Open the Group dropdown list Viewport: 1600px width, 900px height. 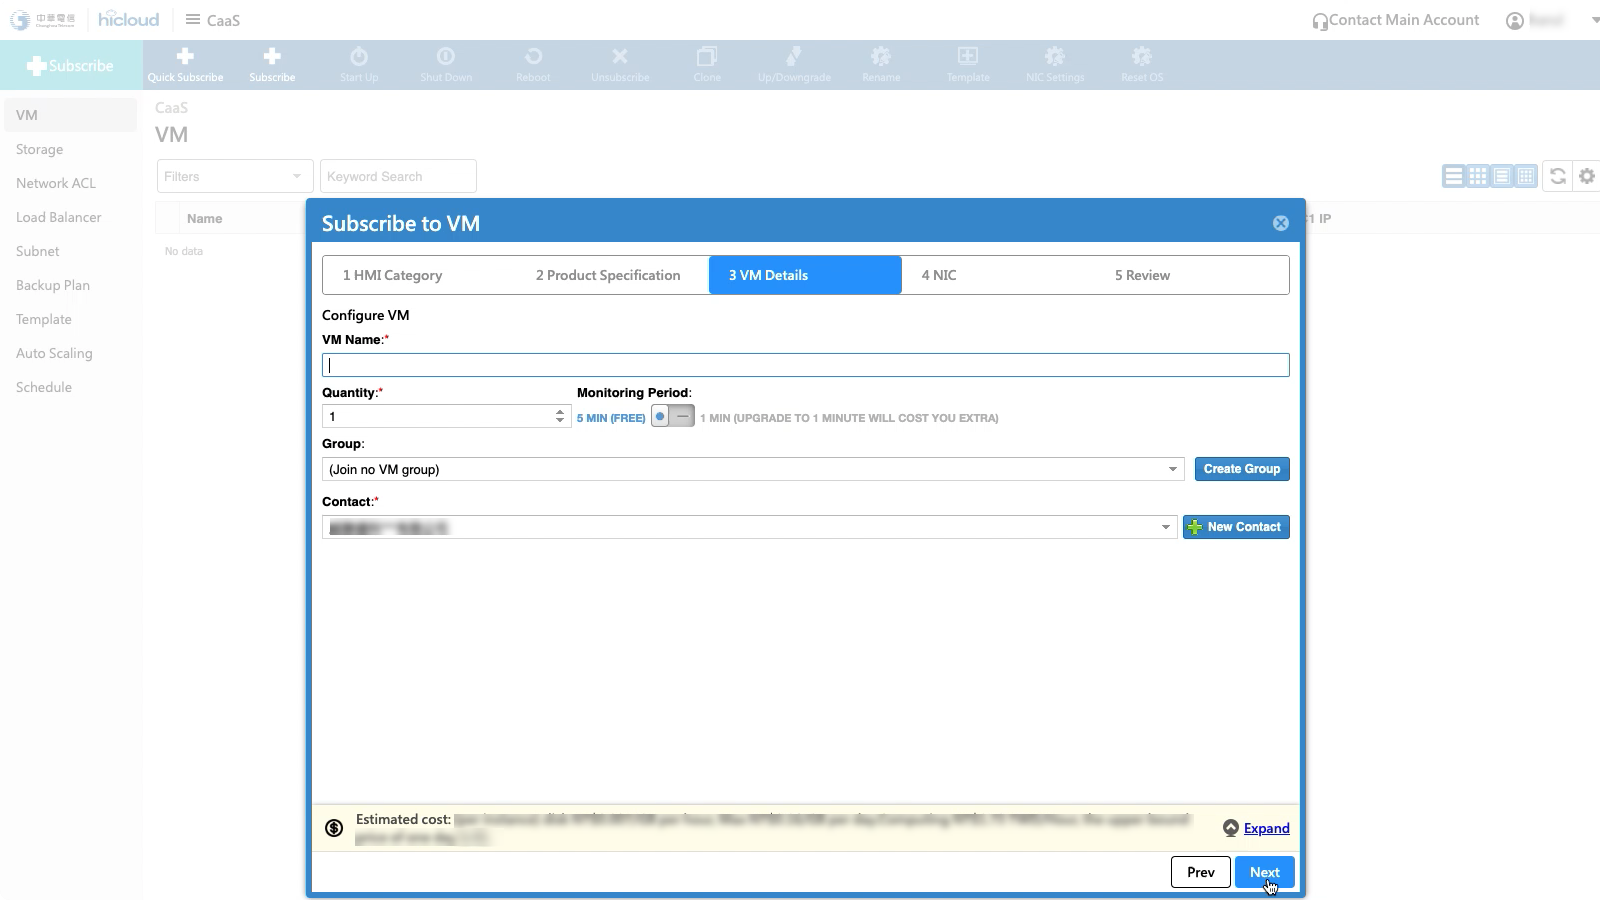coord(1173,469)
